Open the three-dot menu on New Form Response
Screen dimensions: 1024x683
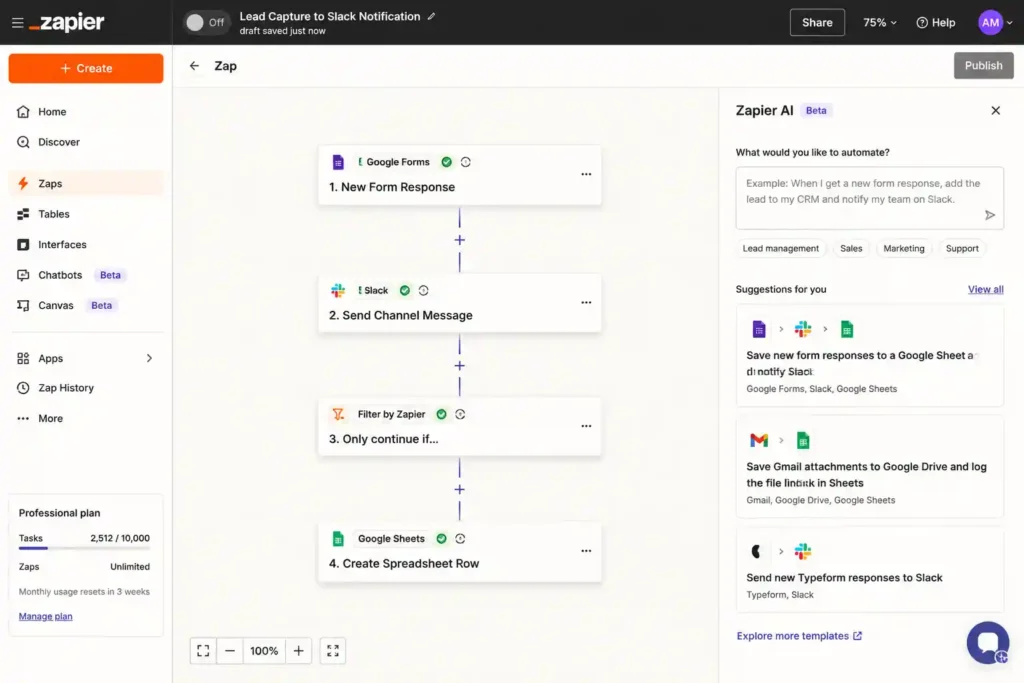click(586, 174)
